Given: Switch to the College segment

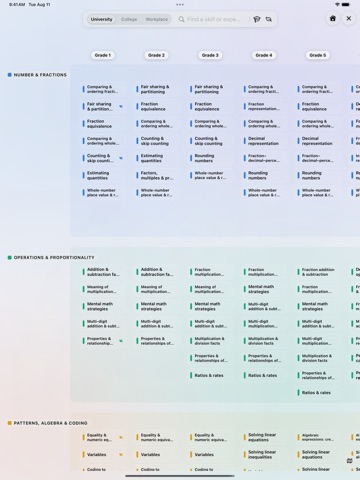Looking at the screenshot, I should pyautogui.click(x=129, y=19).
